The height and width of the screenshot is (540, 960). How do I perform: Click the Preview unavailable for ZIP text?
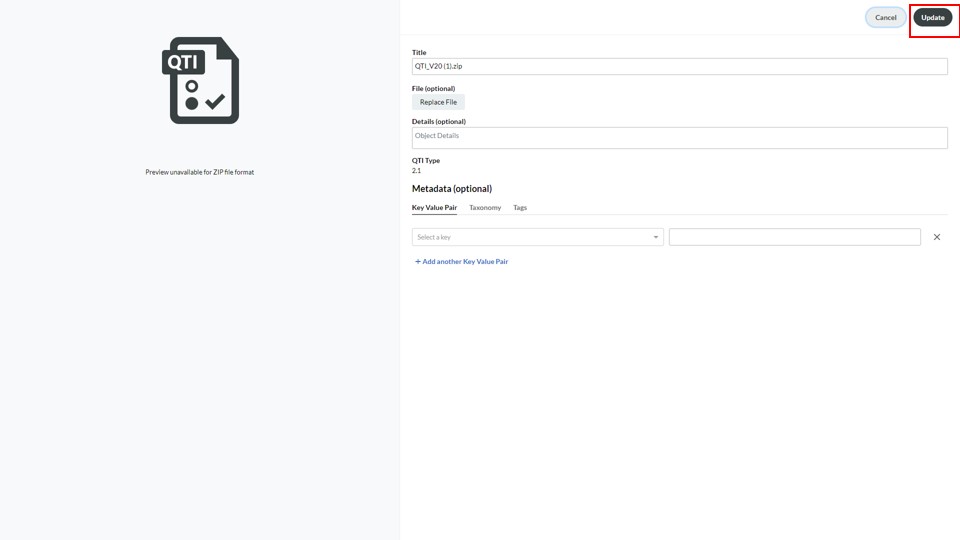200,172
